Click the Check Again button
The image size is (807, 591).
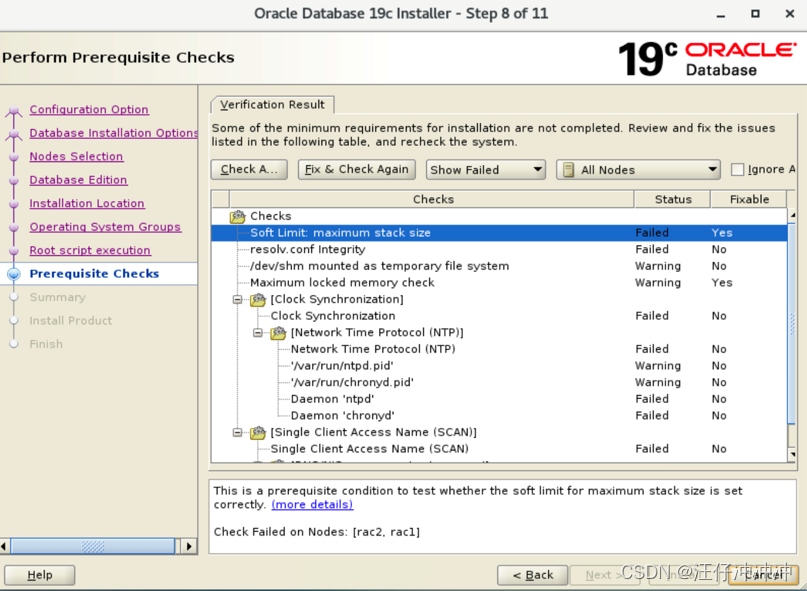(x=249, y=169)
